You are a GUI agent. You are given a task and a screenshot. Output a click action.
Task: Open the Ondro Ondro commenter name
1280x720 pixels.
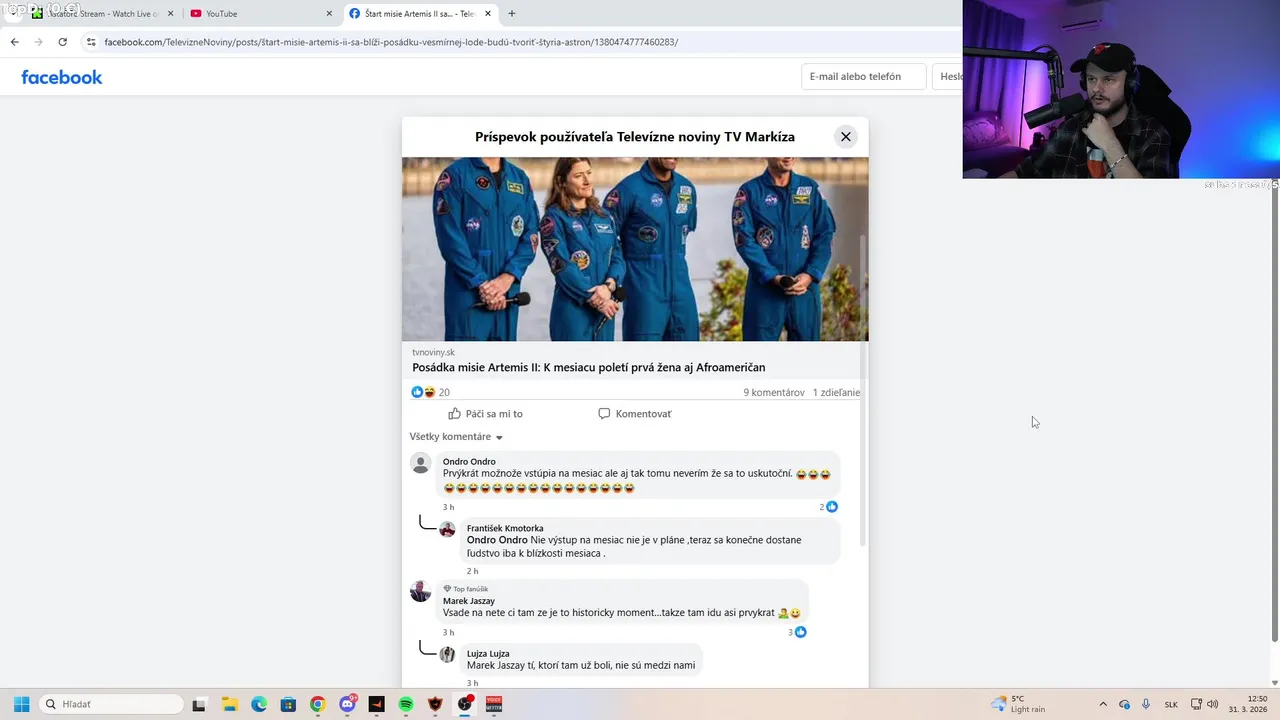469,462
